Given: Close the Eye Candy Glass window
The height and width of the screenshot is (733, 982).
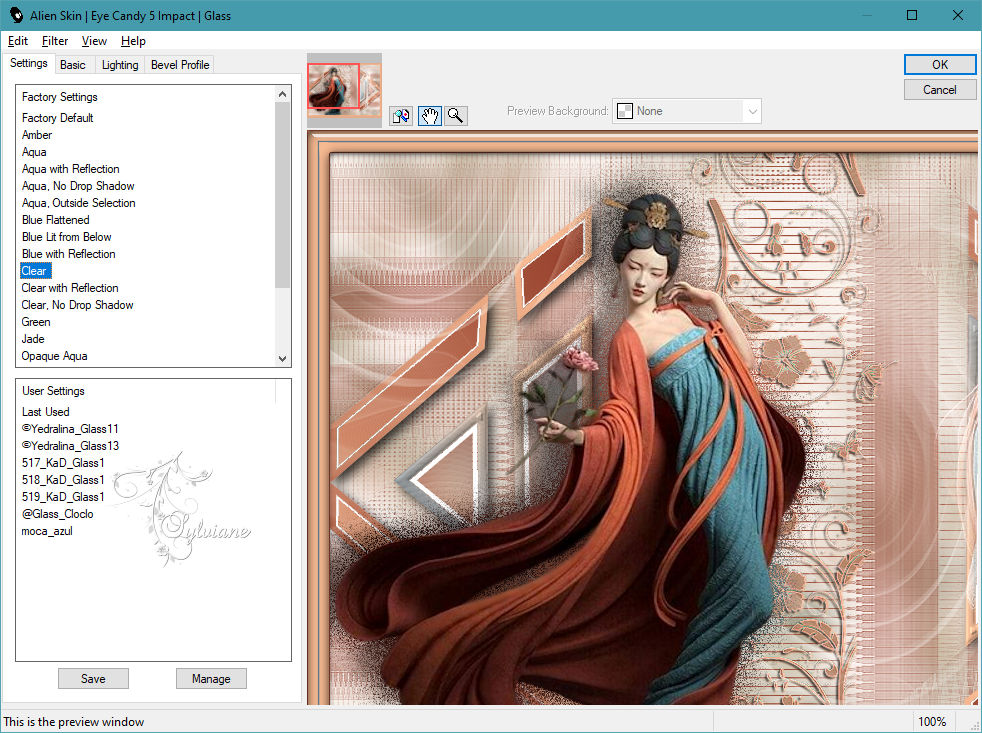Looking at the screenshot, I should [x=958, y=15].
